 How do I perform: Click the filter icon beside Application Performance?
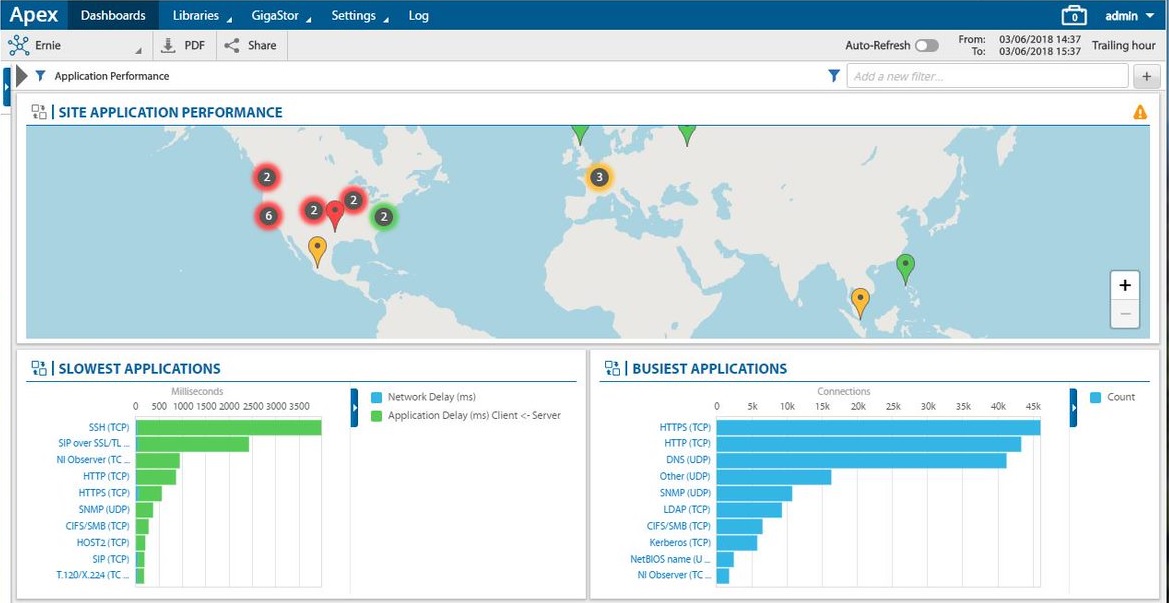[x=40, y=75]
